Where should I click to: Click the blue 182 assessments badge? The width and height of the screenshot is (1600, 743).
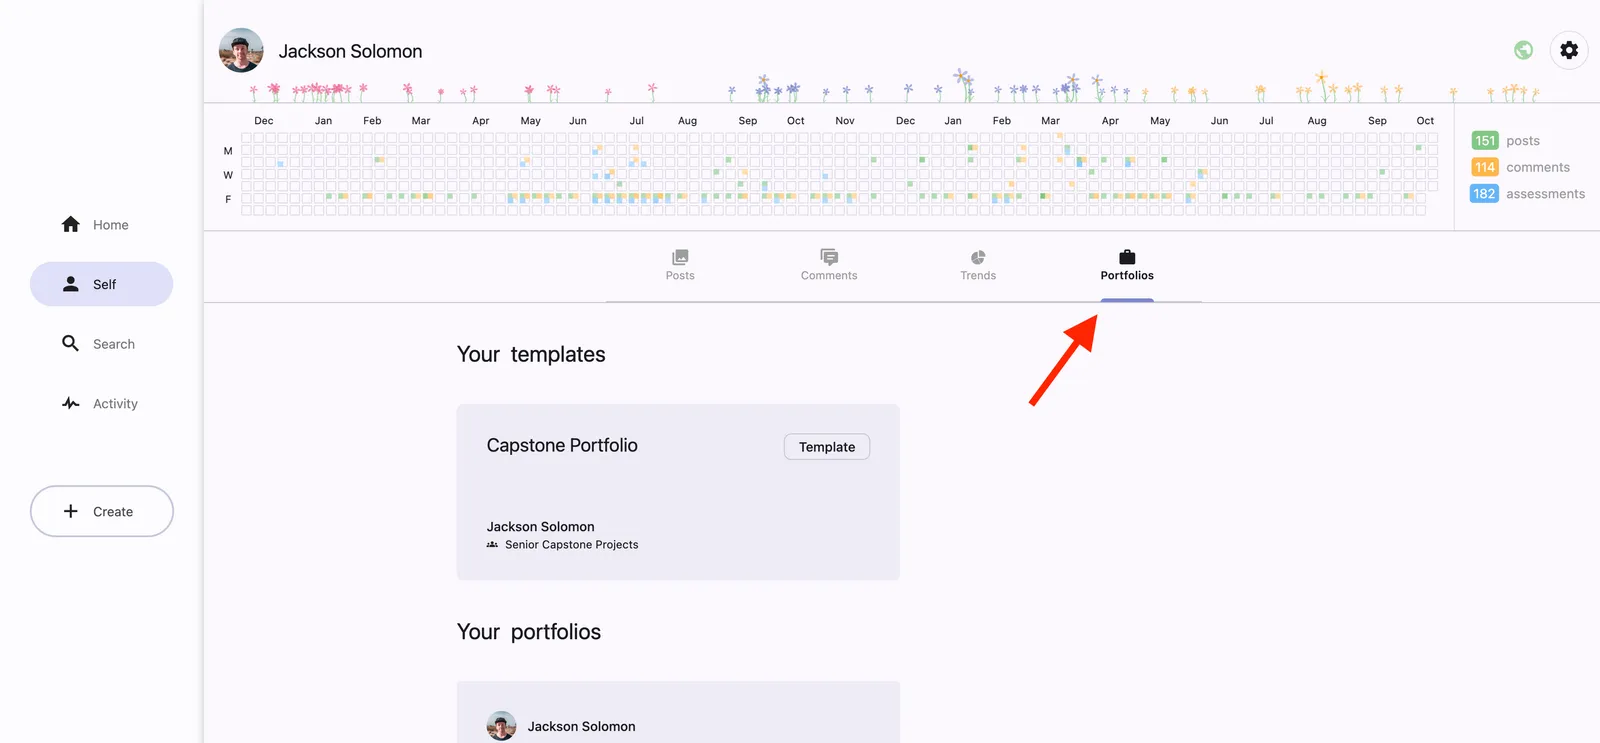pos(1484,194)
